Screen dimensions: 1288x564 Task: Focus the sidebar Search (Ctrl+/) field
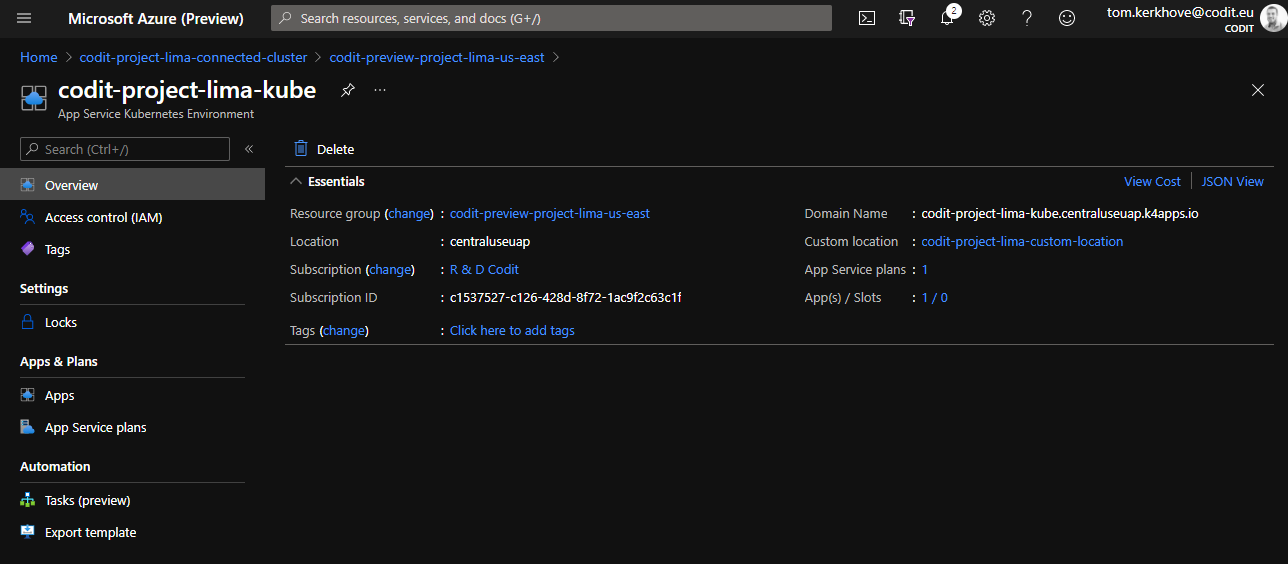[x=125, y=149]
